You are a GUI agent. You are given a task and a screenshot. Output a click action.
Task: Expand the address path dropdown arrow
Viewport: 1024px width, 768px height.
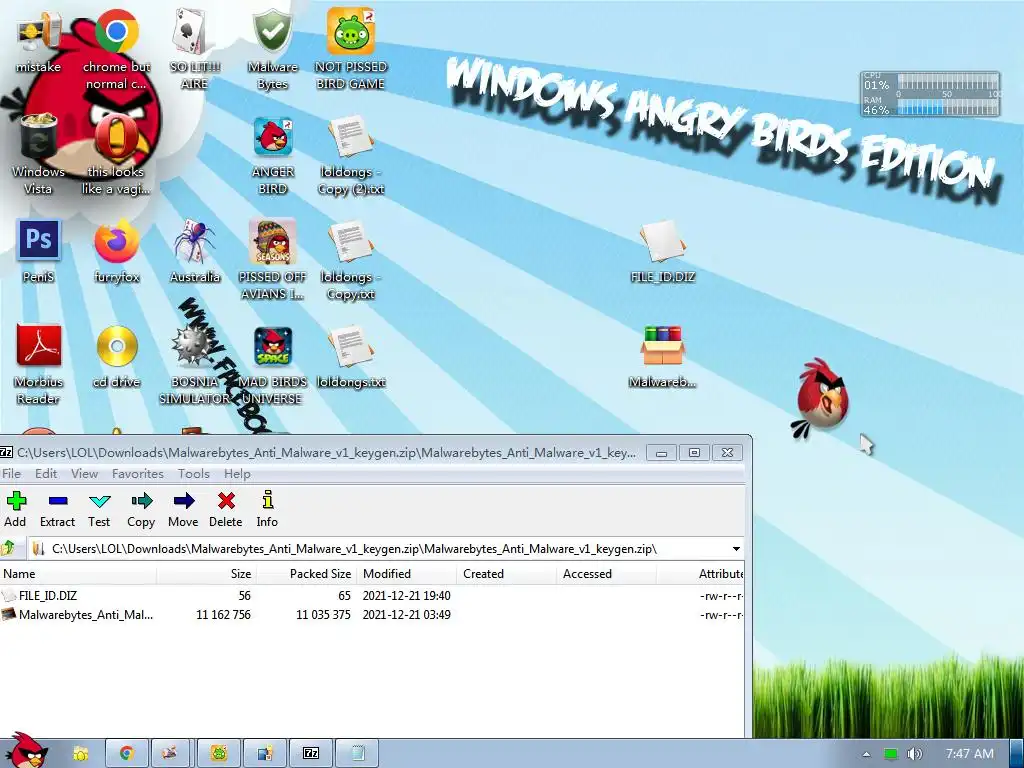tap(736, 549)
